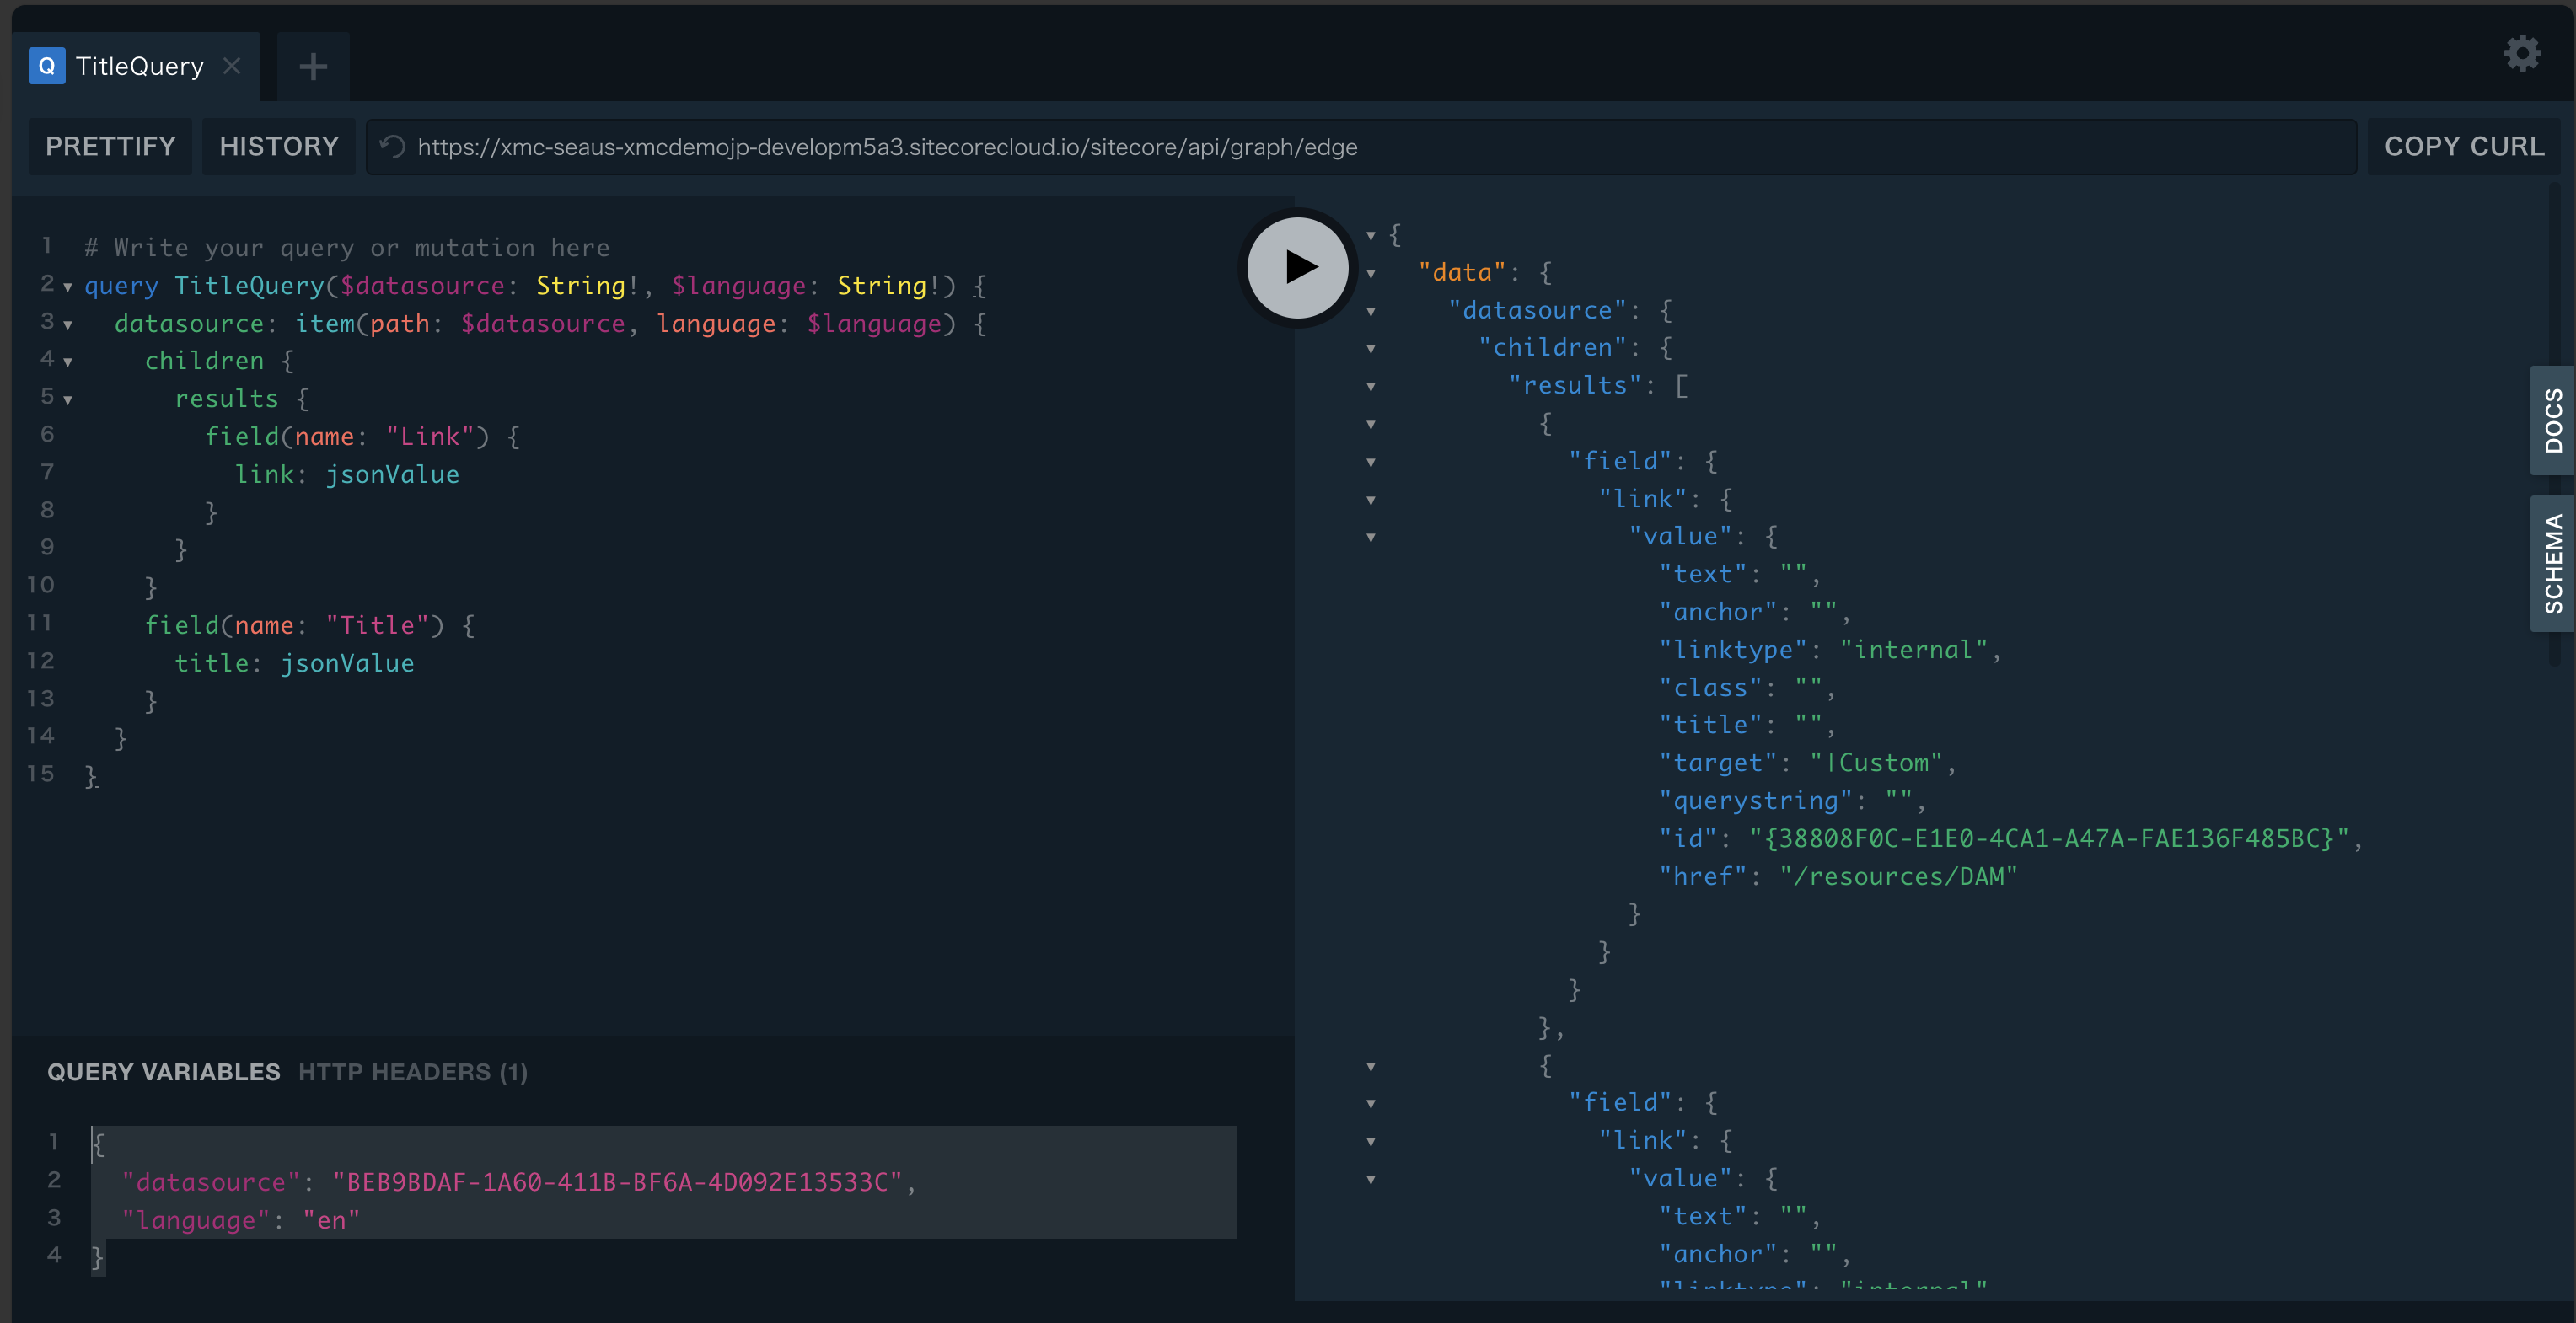Close the TitleQuery tab
This screenshot has height=1323, width=2576.
pos(232,66)
